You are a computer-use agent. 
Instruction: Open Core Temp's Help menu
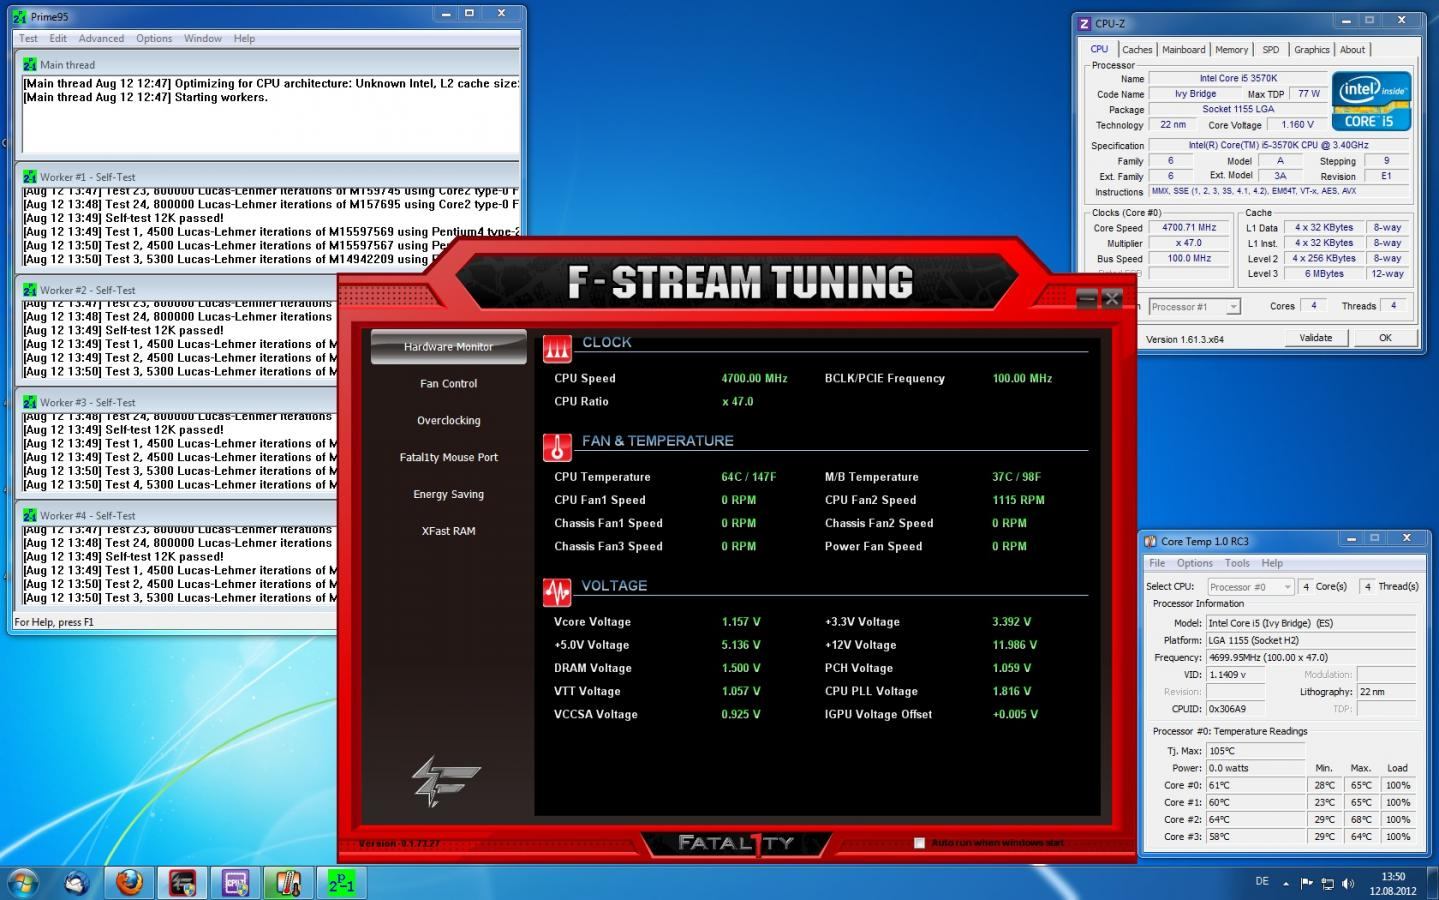[x=1272, y=563]
